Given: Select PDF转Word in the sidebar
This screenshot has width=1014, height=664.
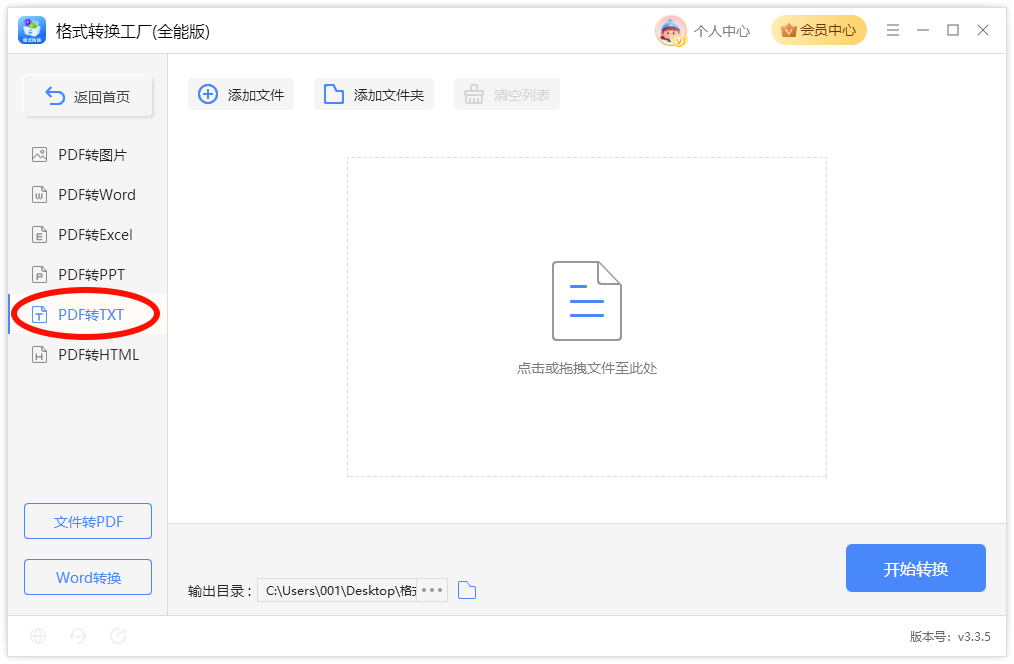Looking at the screenshot, I should pos(87,195).
